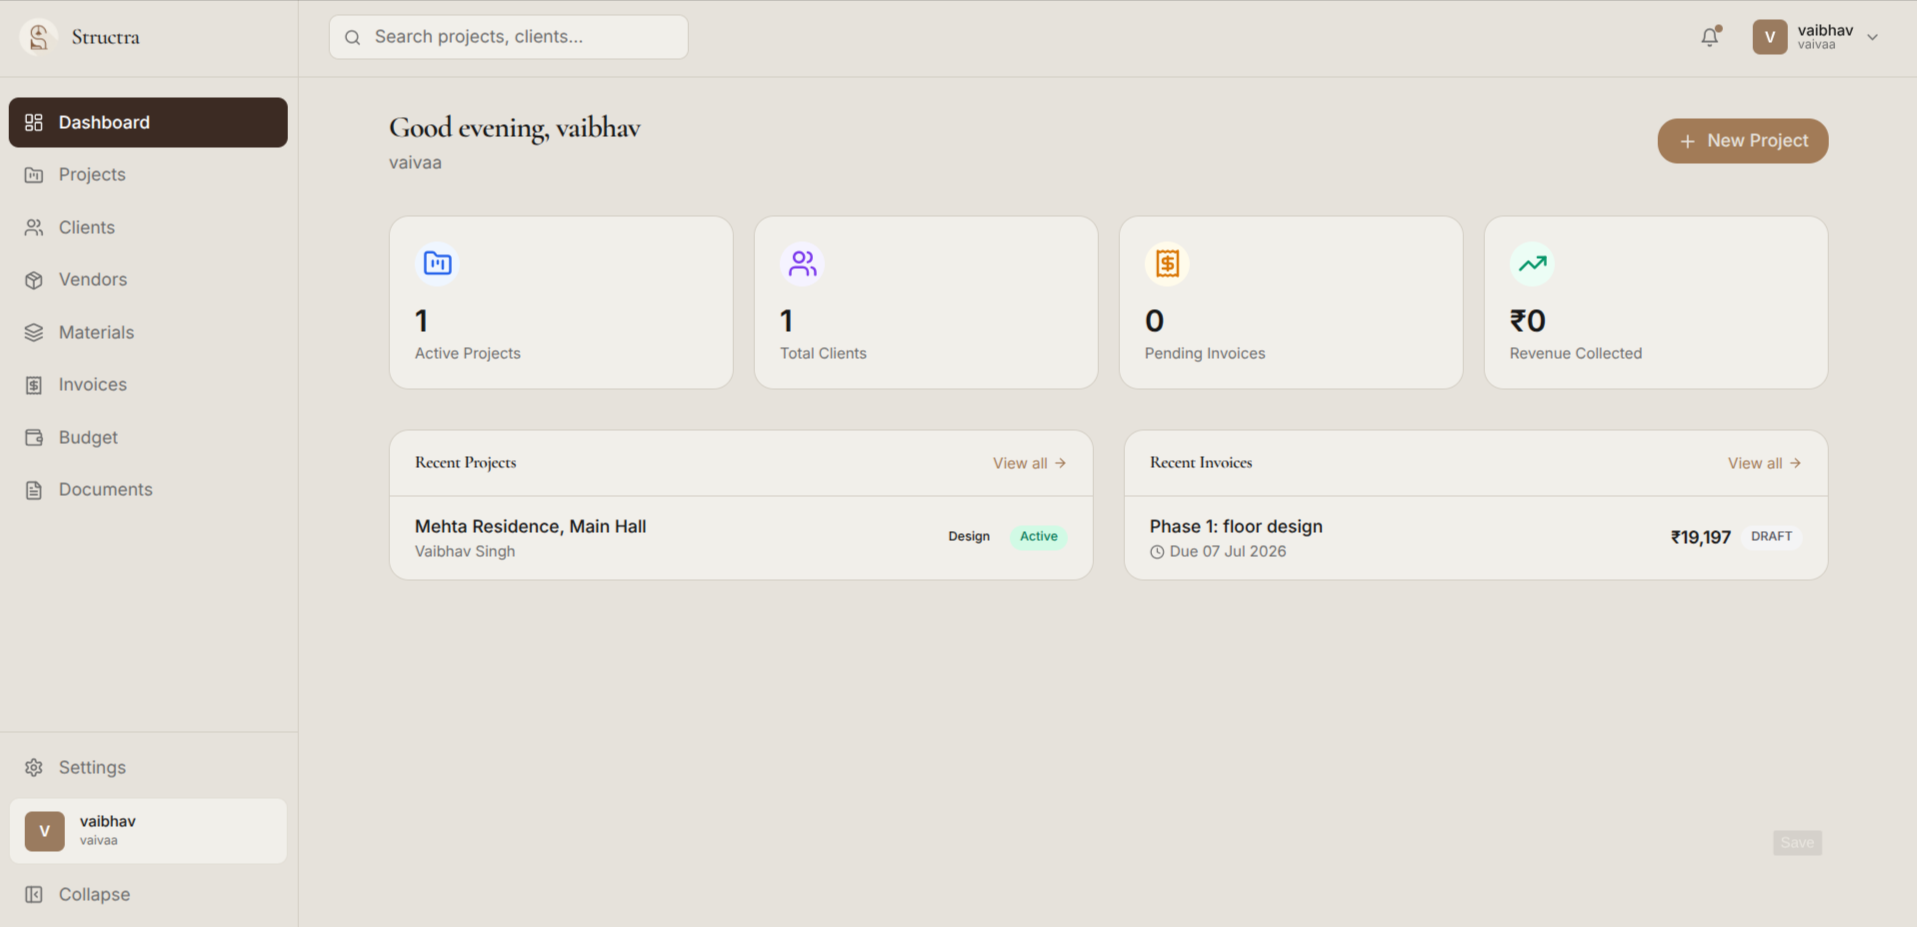This screenshot has width=1917, height=927.
Task: Click the Recent Projects heading
Action: coord(465,462)
